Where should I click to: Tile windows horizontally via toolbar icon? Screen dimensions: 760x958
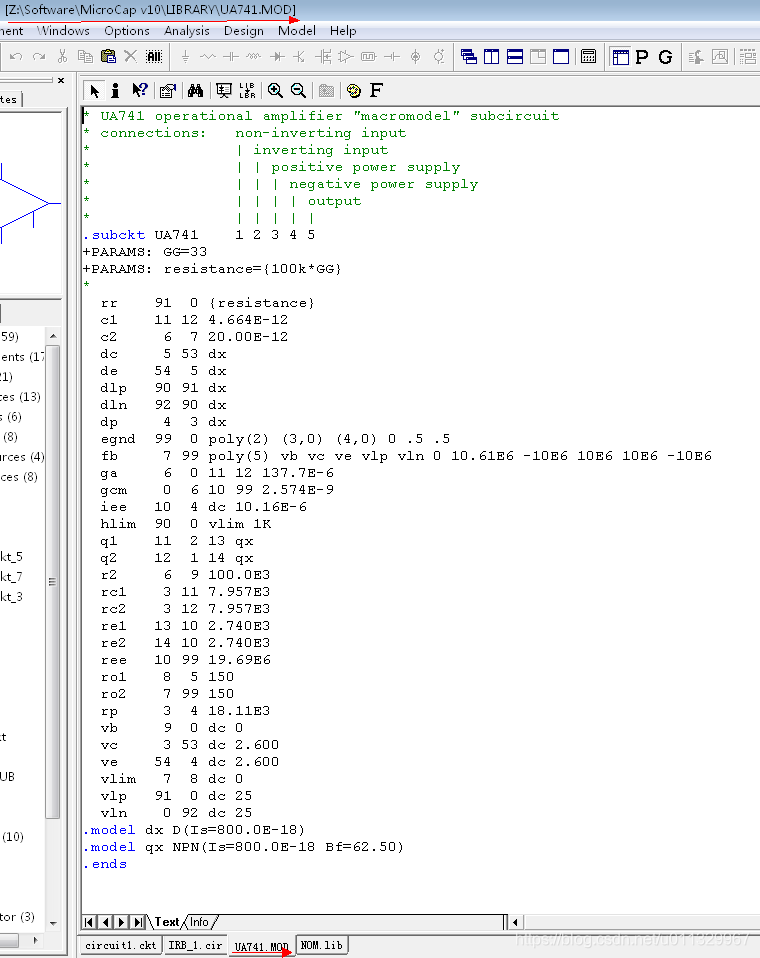515,57
